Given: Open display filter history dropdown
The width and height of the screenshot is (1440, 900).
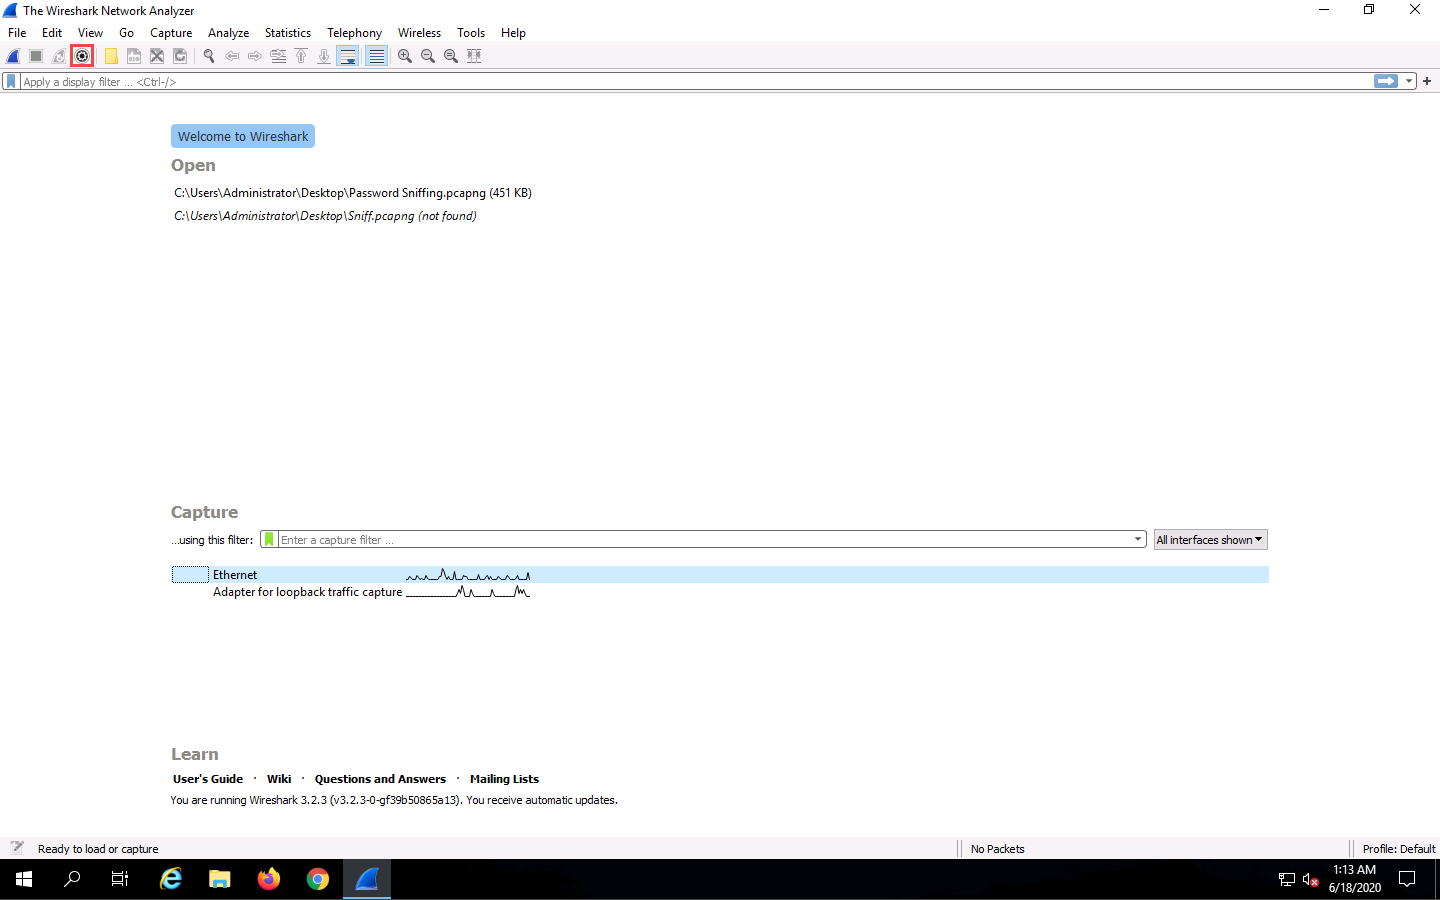Looking at the screenshot, I should (1409, 81).
